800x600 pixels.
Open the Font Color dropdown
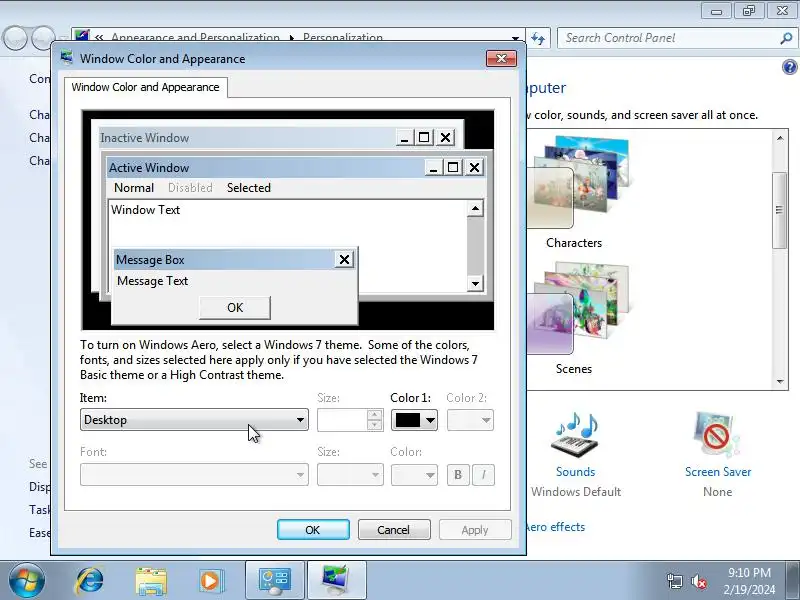[x=414, y=475]
